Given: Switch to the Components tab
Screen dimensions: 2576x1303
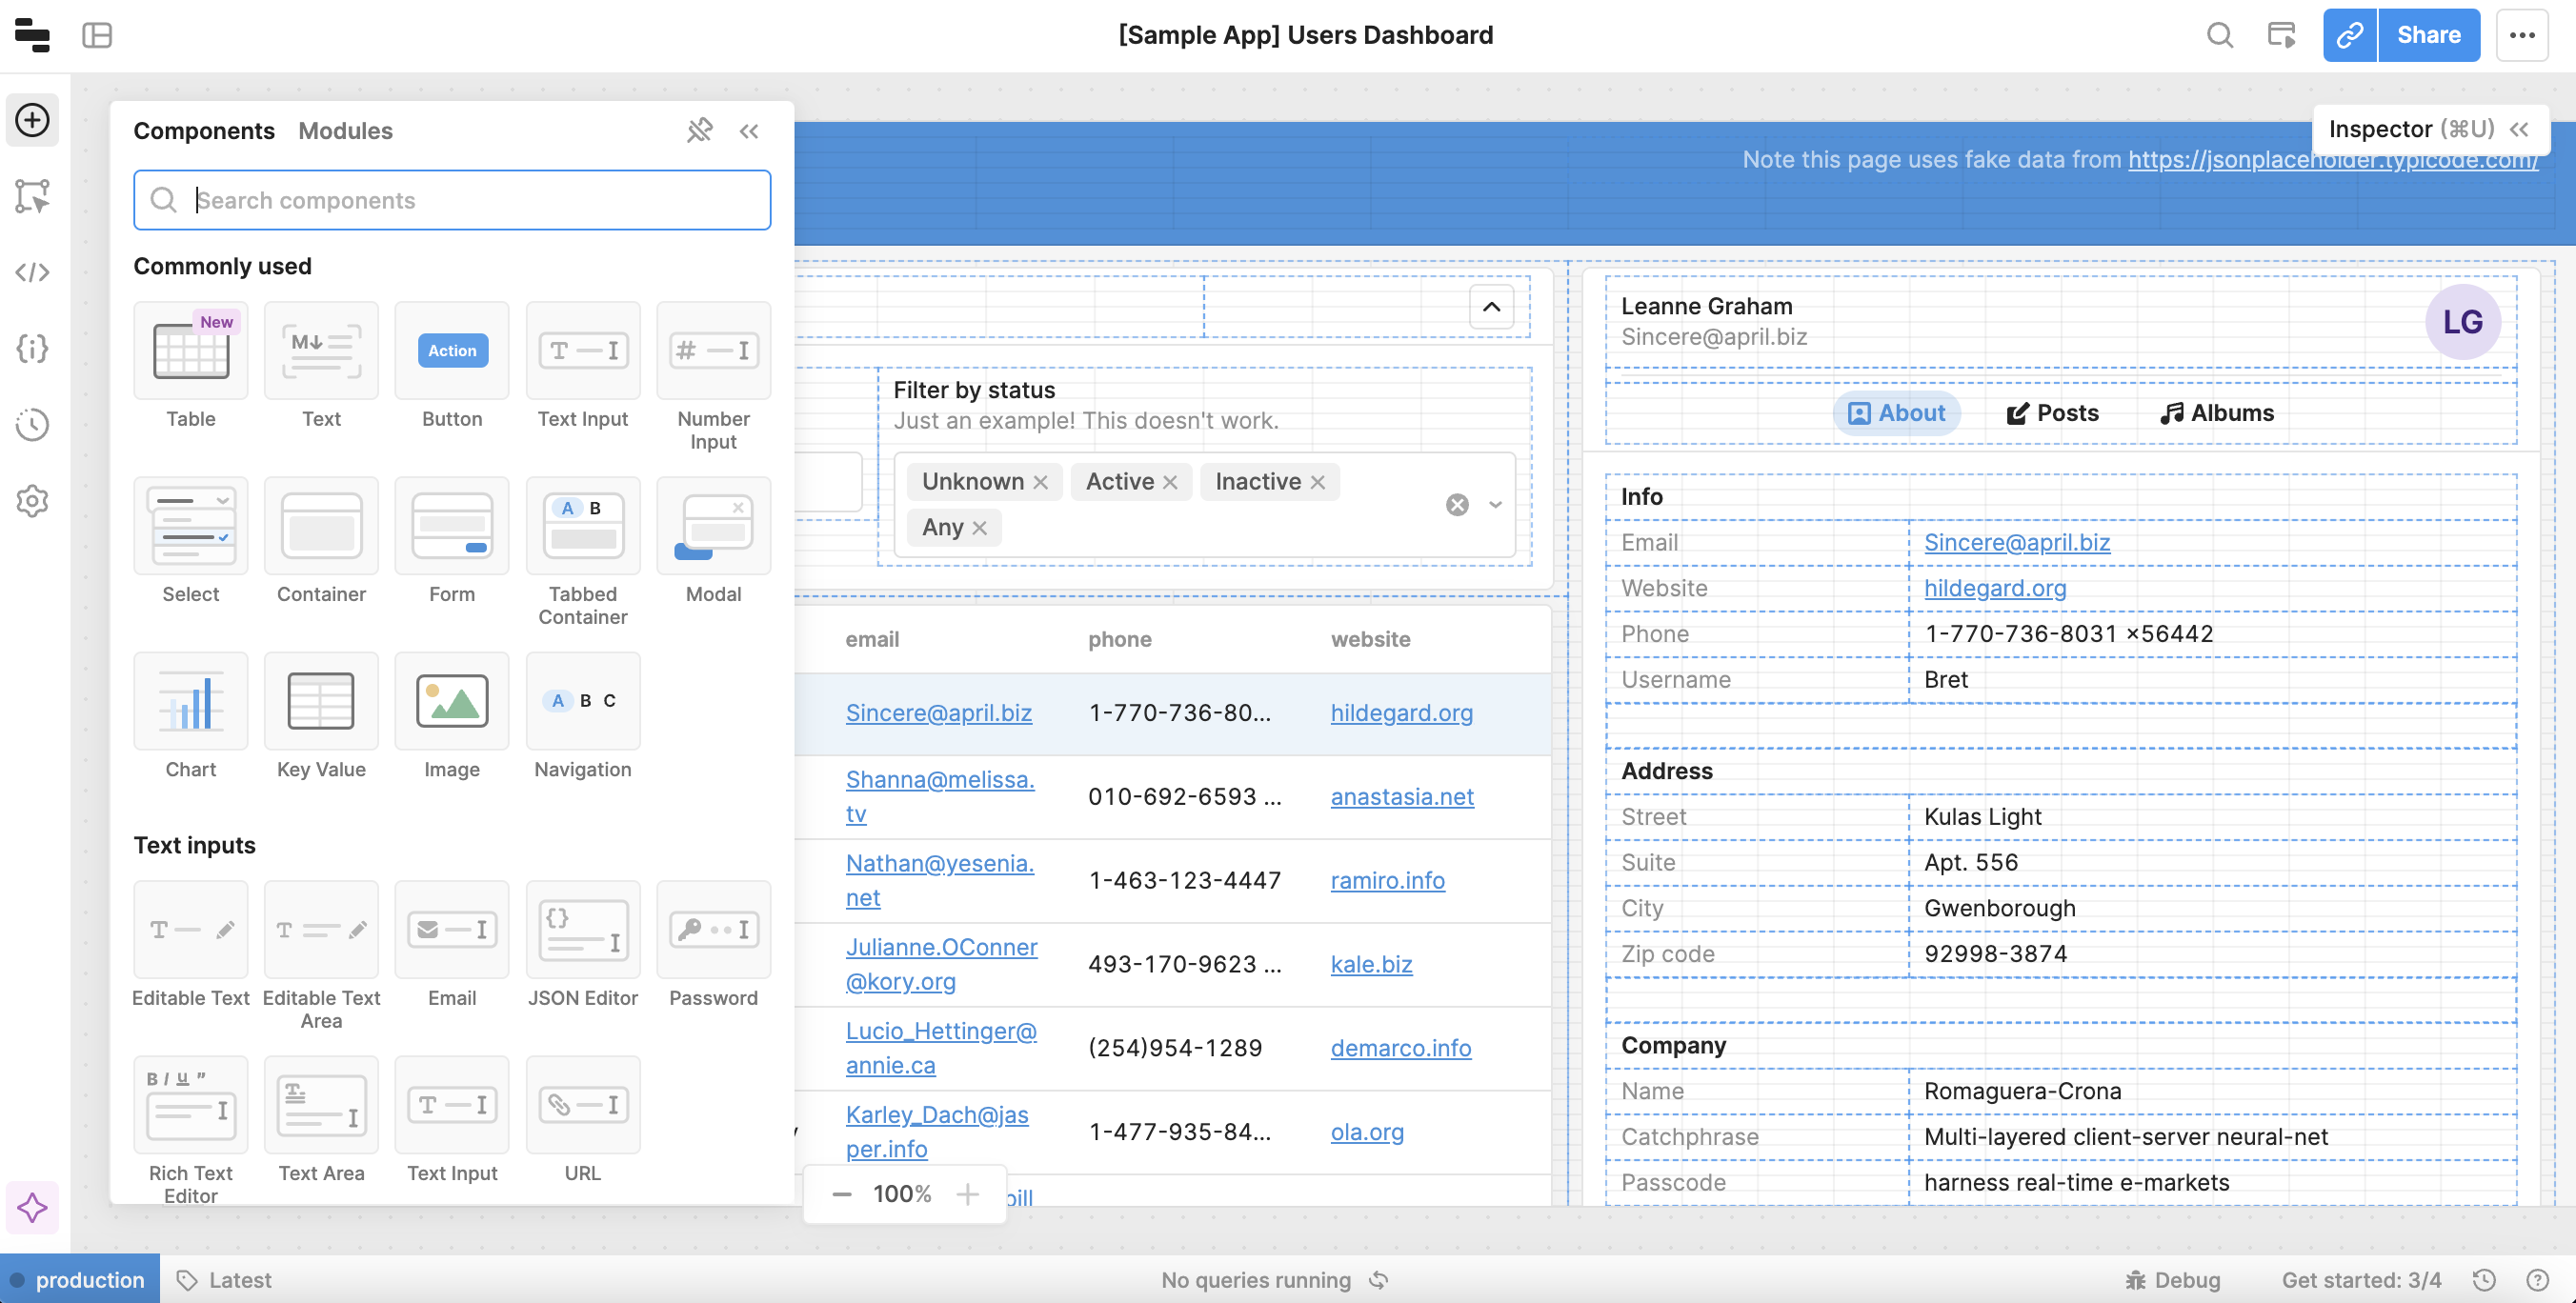Looking at the screenshot, I should point(204,131).
